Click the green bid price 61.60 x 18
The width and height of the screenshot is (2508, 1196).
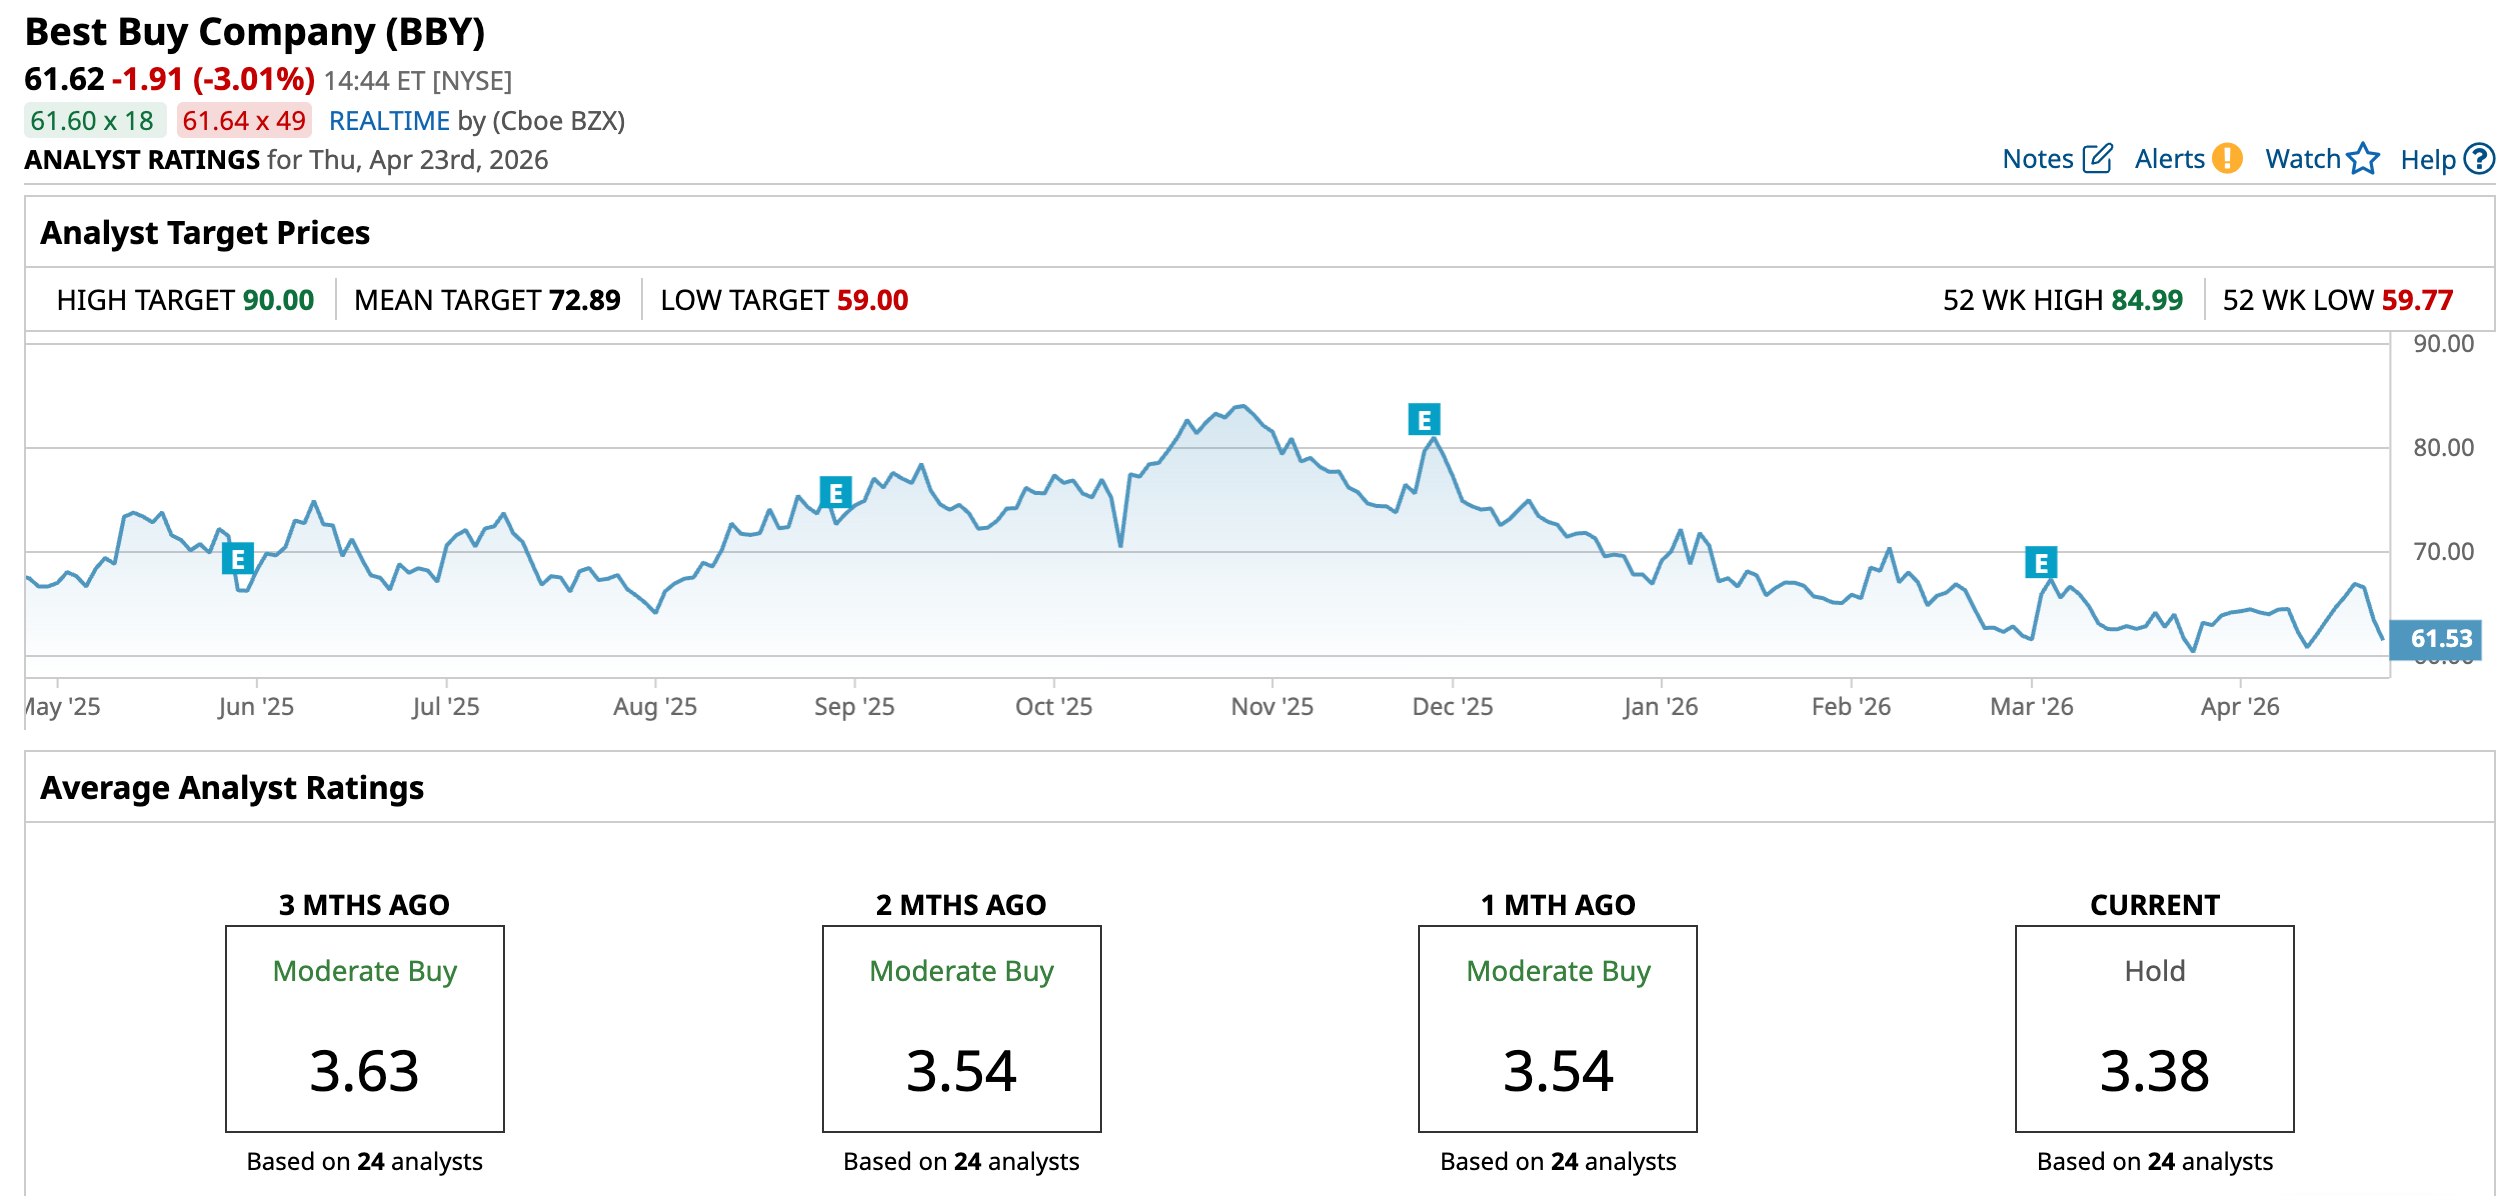93,121
